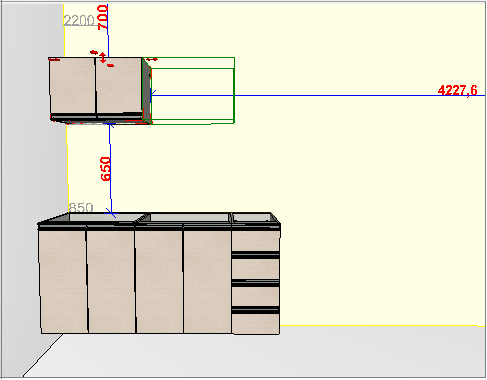Viewport: 487px width, 380px height.
Task: Select the fourth base cabinet door from left
Action: (207, 281)
